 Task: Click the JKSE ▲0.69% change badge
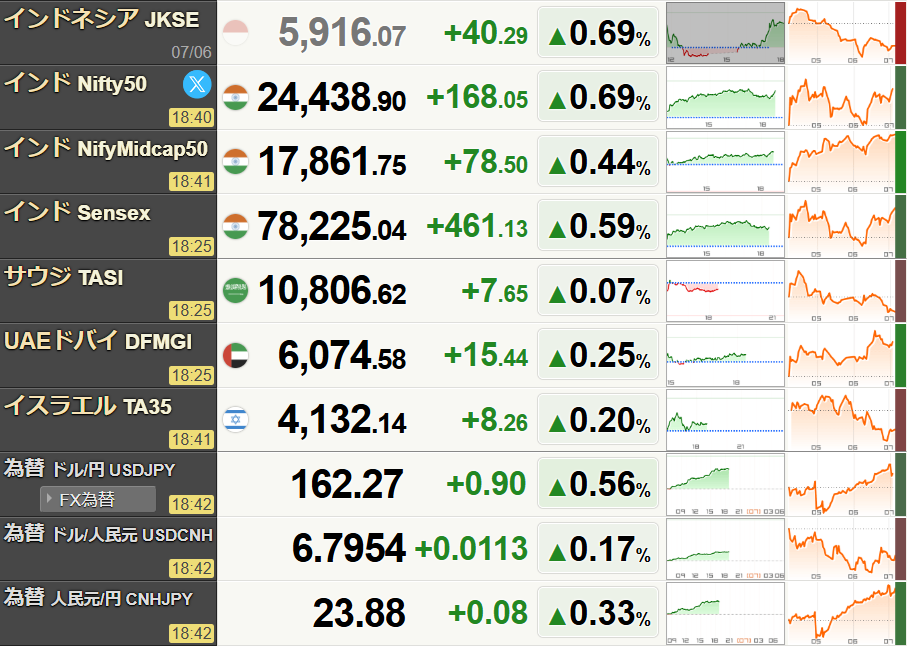click(598, 33)
